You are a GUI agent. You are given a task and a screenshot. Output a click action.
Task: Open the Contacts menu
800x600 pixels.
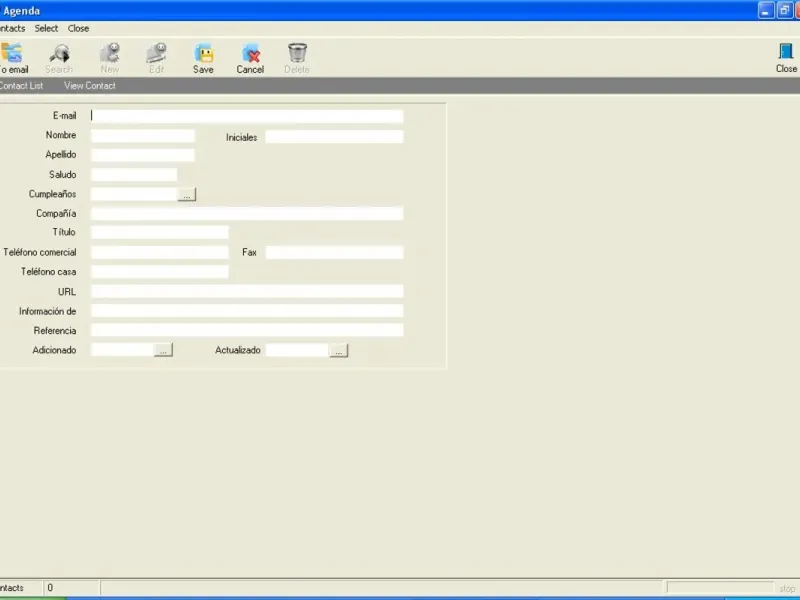coord(12,29)
